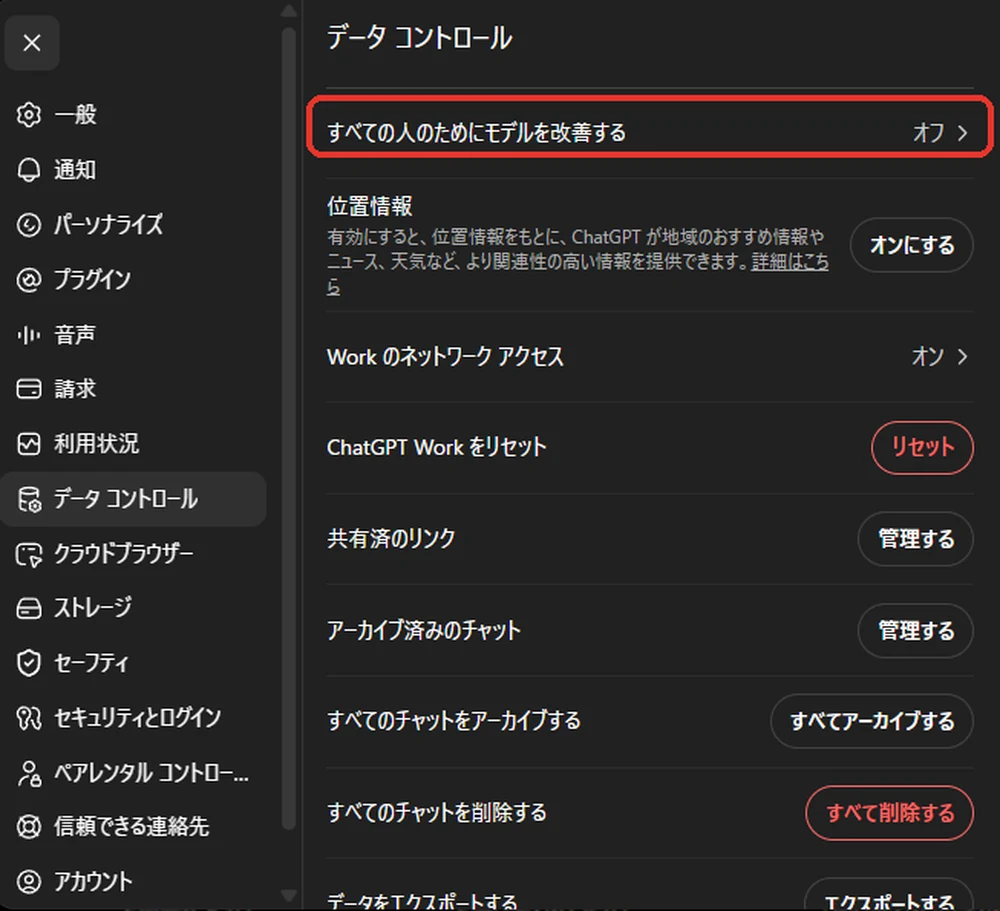Screen dimensions: 1000x911
Task: Click the gear icon beside 一般
Action: [29, 115]
